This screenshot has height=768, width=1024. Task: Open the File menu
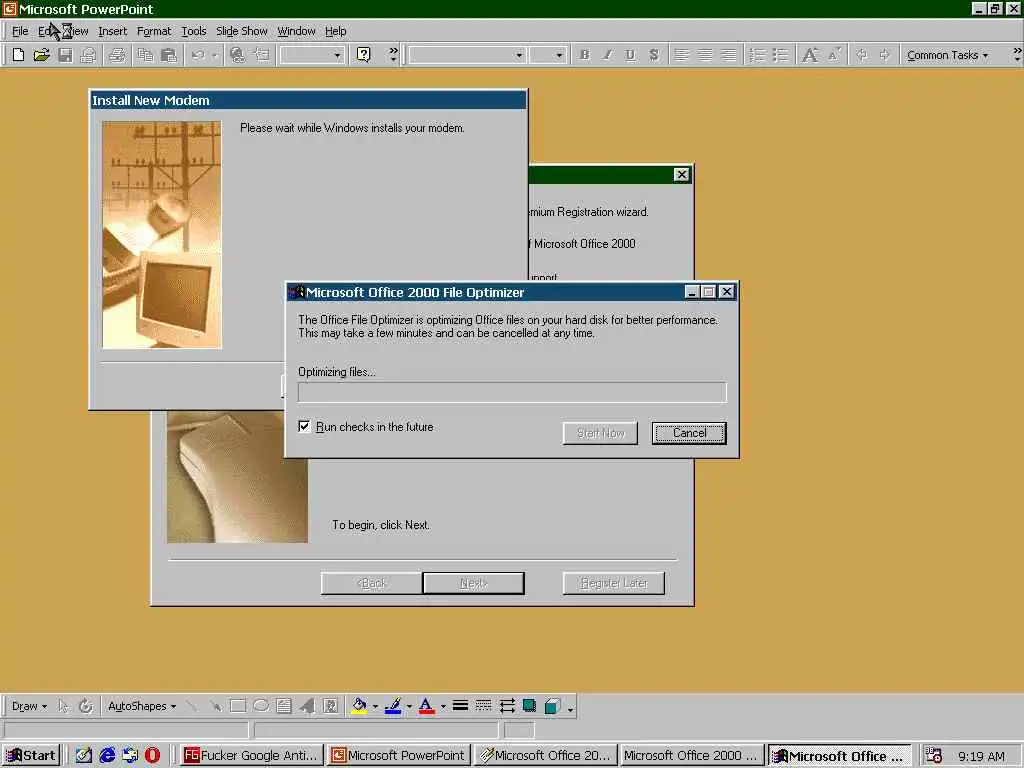pyautogui.click(x=20, y=31)
